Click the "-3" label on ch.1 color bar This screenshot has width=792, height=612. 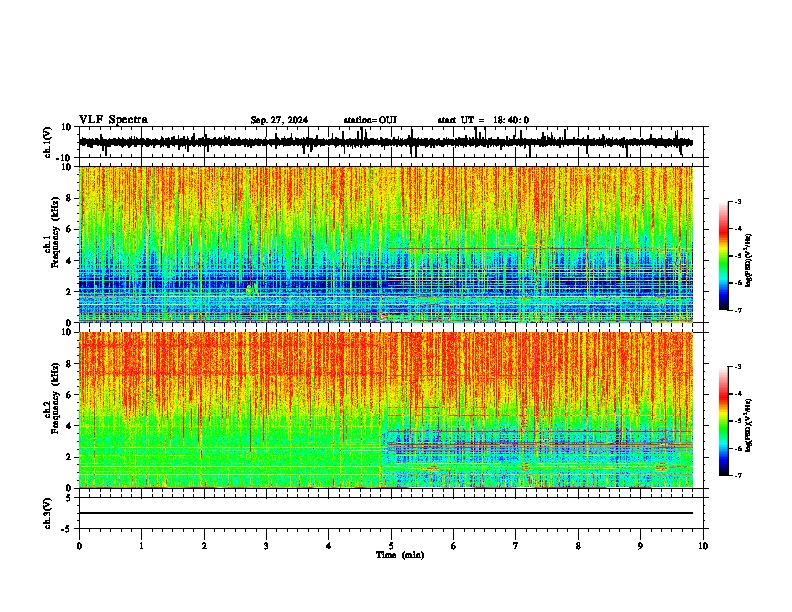738,202
